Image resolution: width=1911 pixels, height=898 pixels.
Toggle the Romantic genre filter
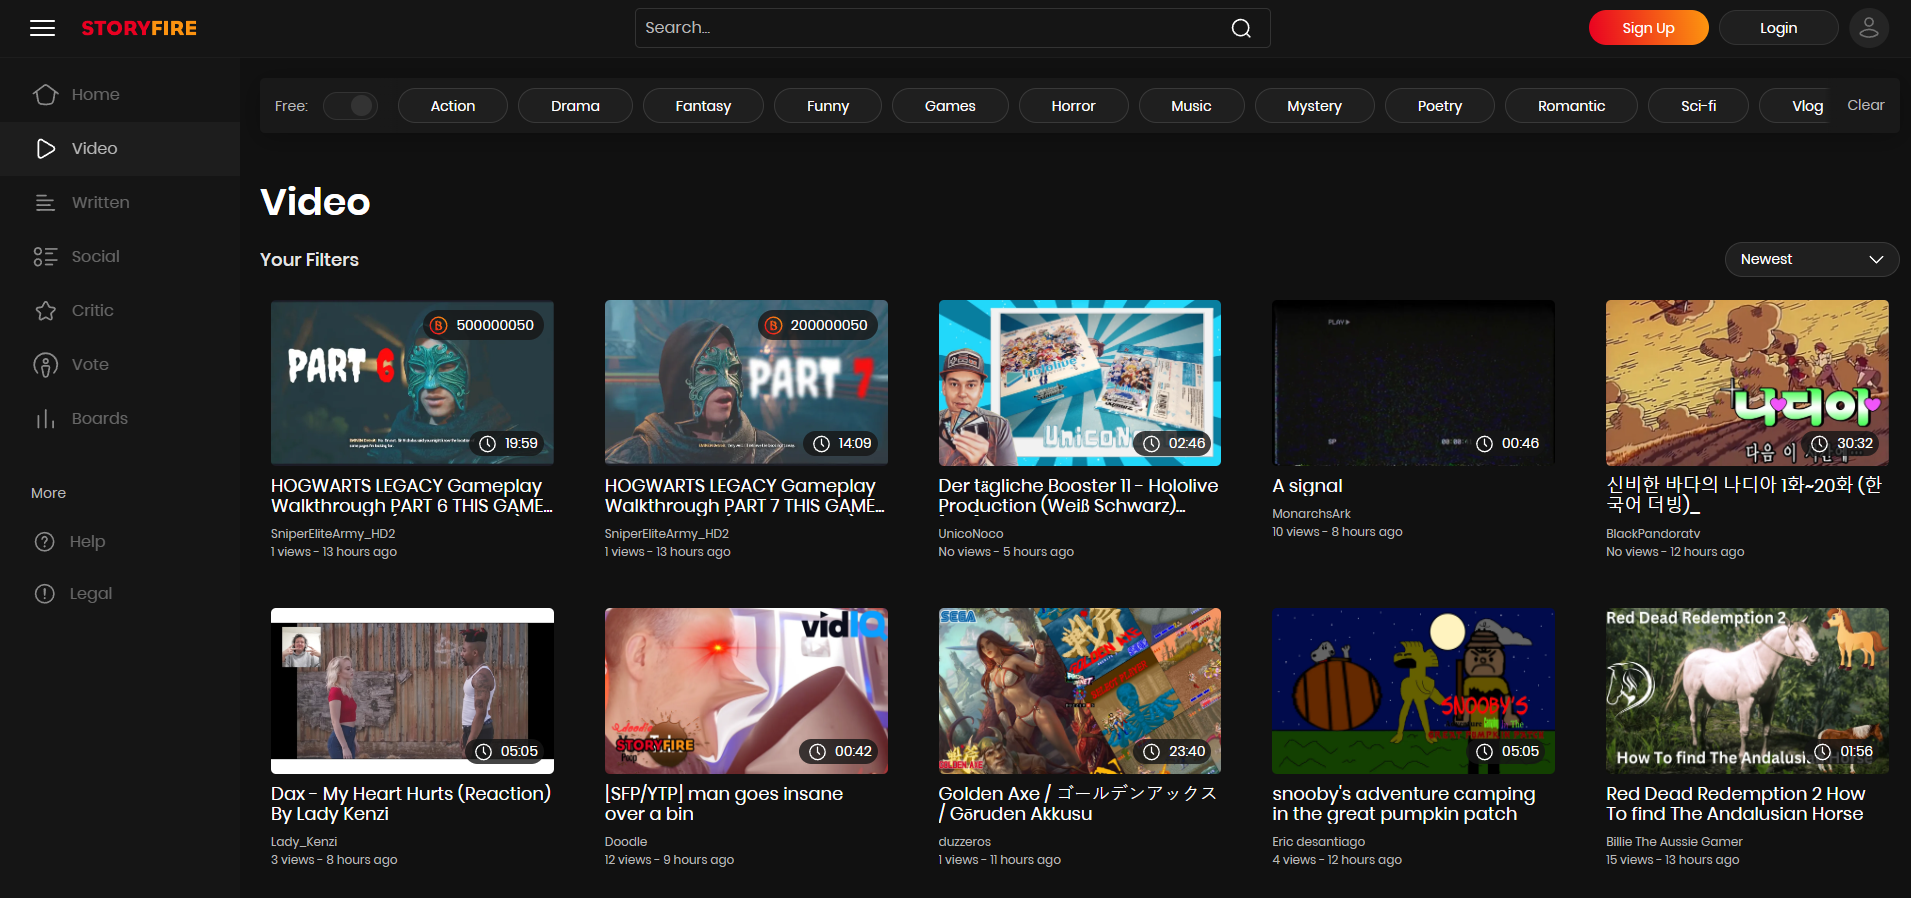[x=1571, y=106]
